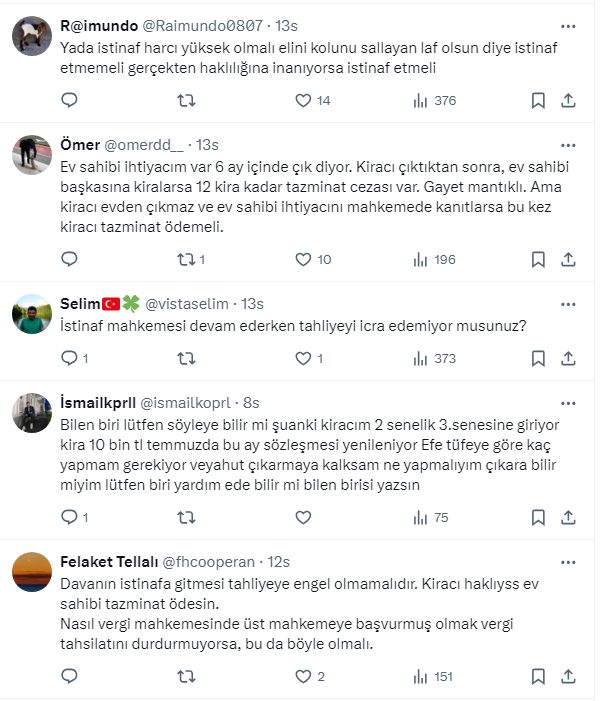Image resolution: width=605 pixels, height=701 pixels.
Task: Share R@imundo's tweet
Action: [x=568, y=100]
